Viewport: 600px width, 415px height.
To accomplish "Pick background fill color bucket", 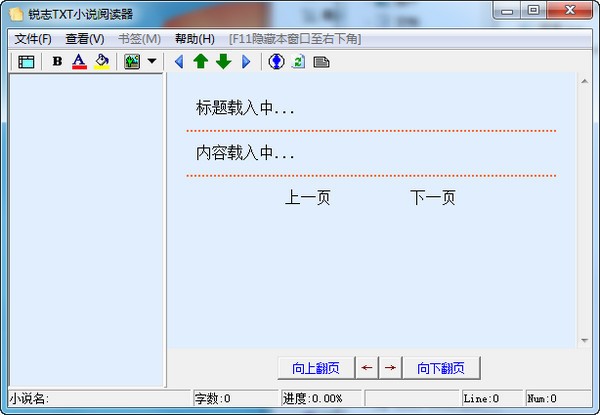I will pos(101,62).
